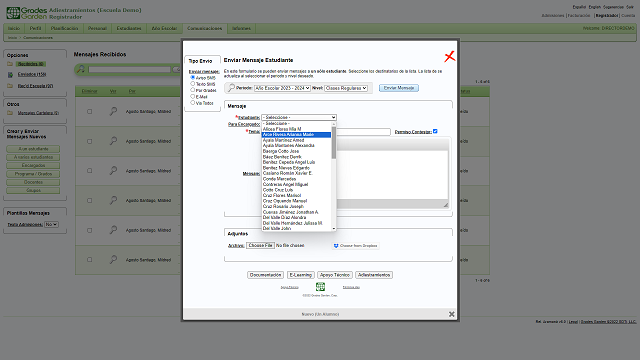Click the outbox icon beside Enviados
Screen dimensions: 640x360
point(10,75)
